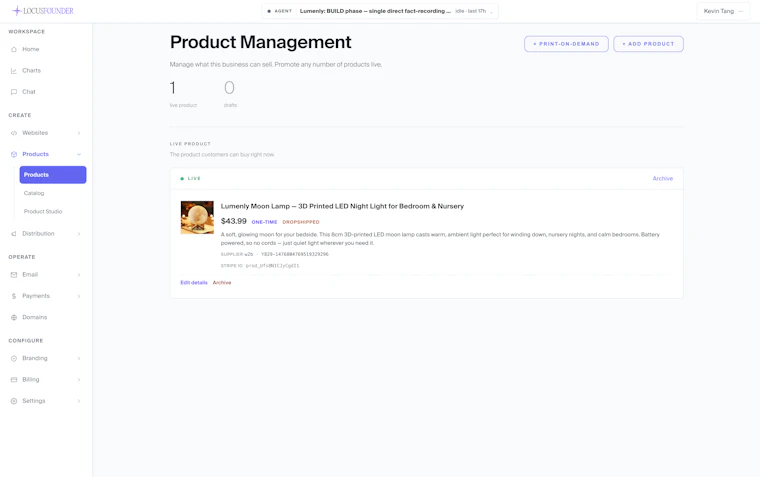This screenshot has height=477, width=760.
Task: Click the supplier ID number text
Action: pyautogui.click(x=295, y=254)
